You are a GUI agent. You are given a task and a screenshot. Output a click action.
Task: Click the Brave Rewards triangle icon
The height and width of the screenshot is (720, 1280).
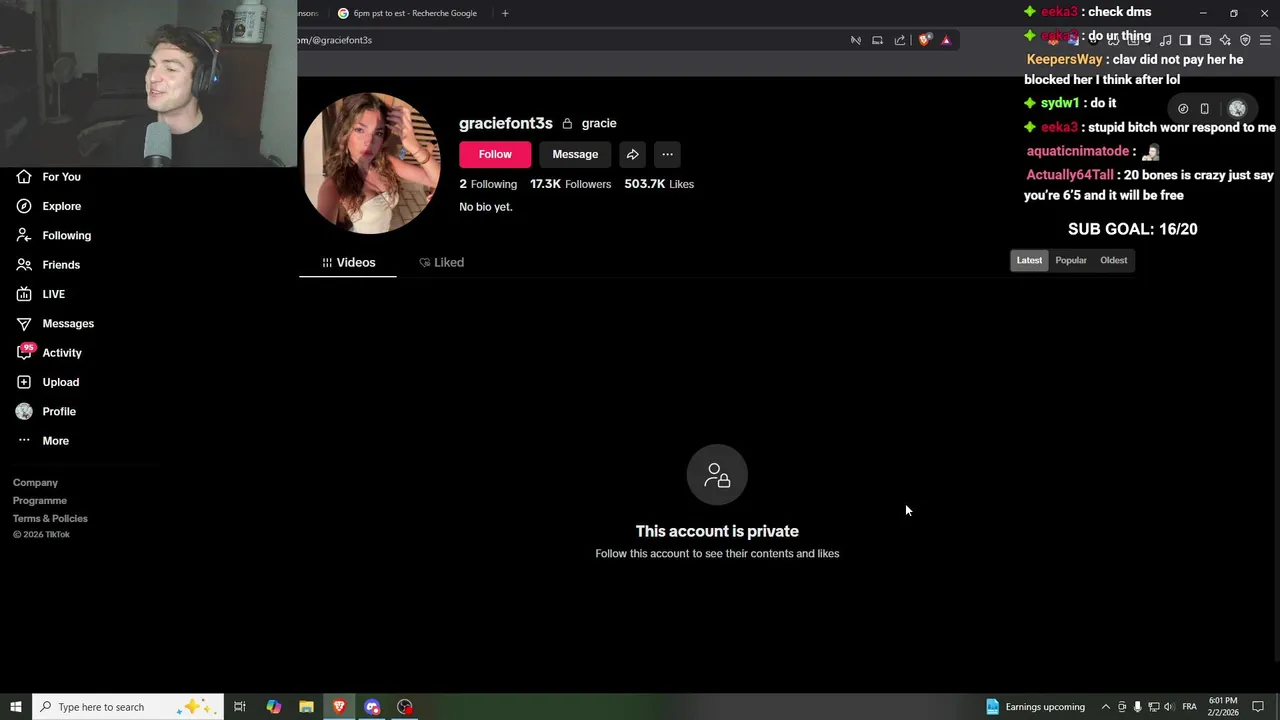pos(946,40)
